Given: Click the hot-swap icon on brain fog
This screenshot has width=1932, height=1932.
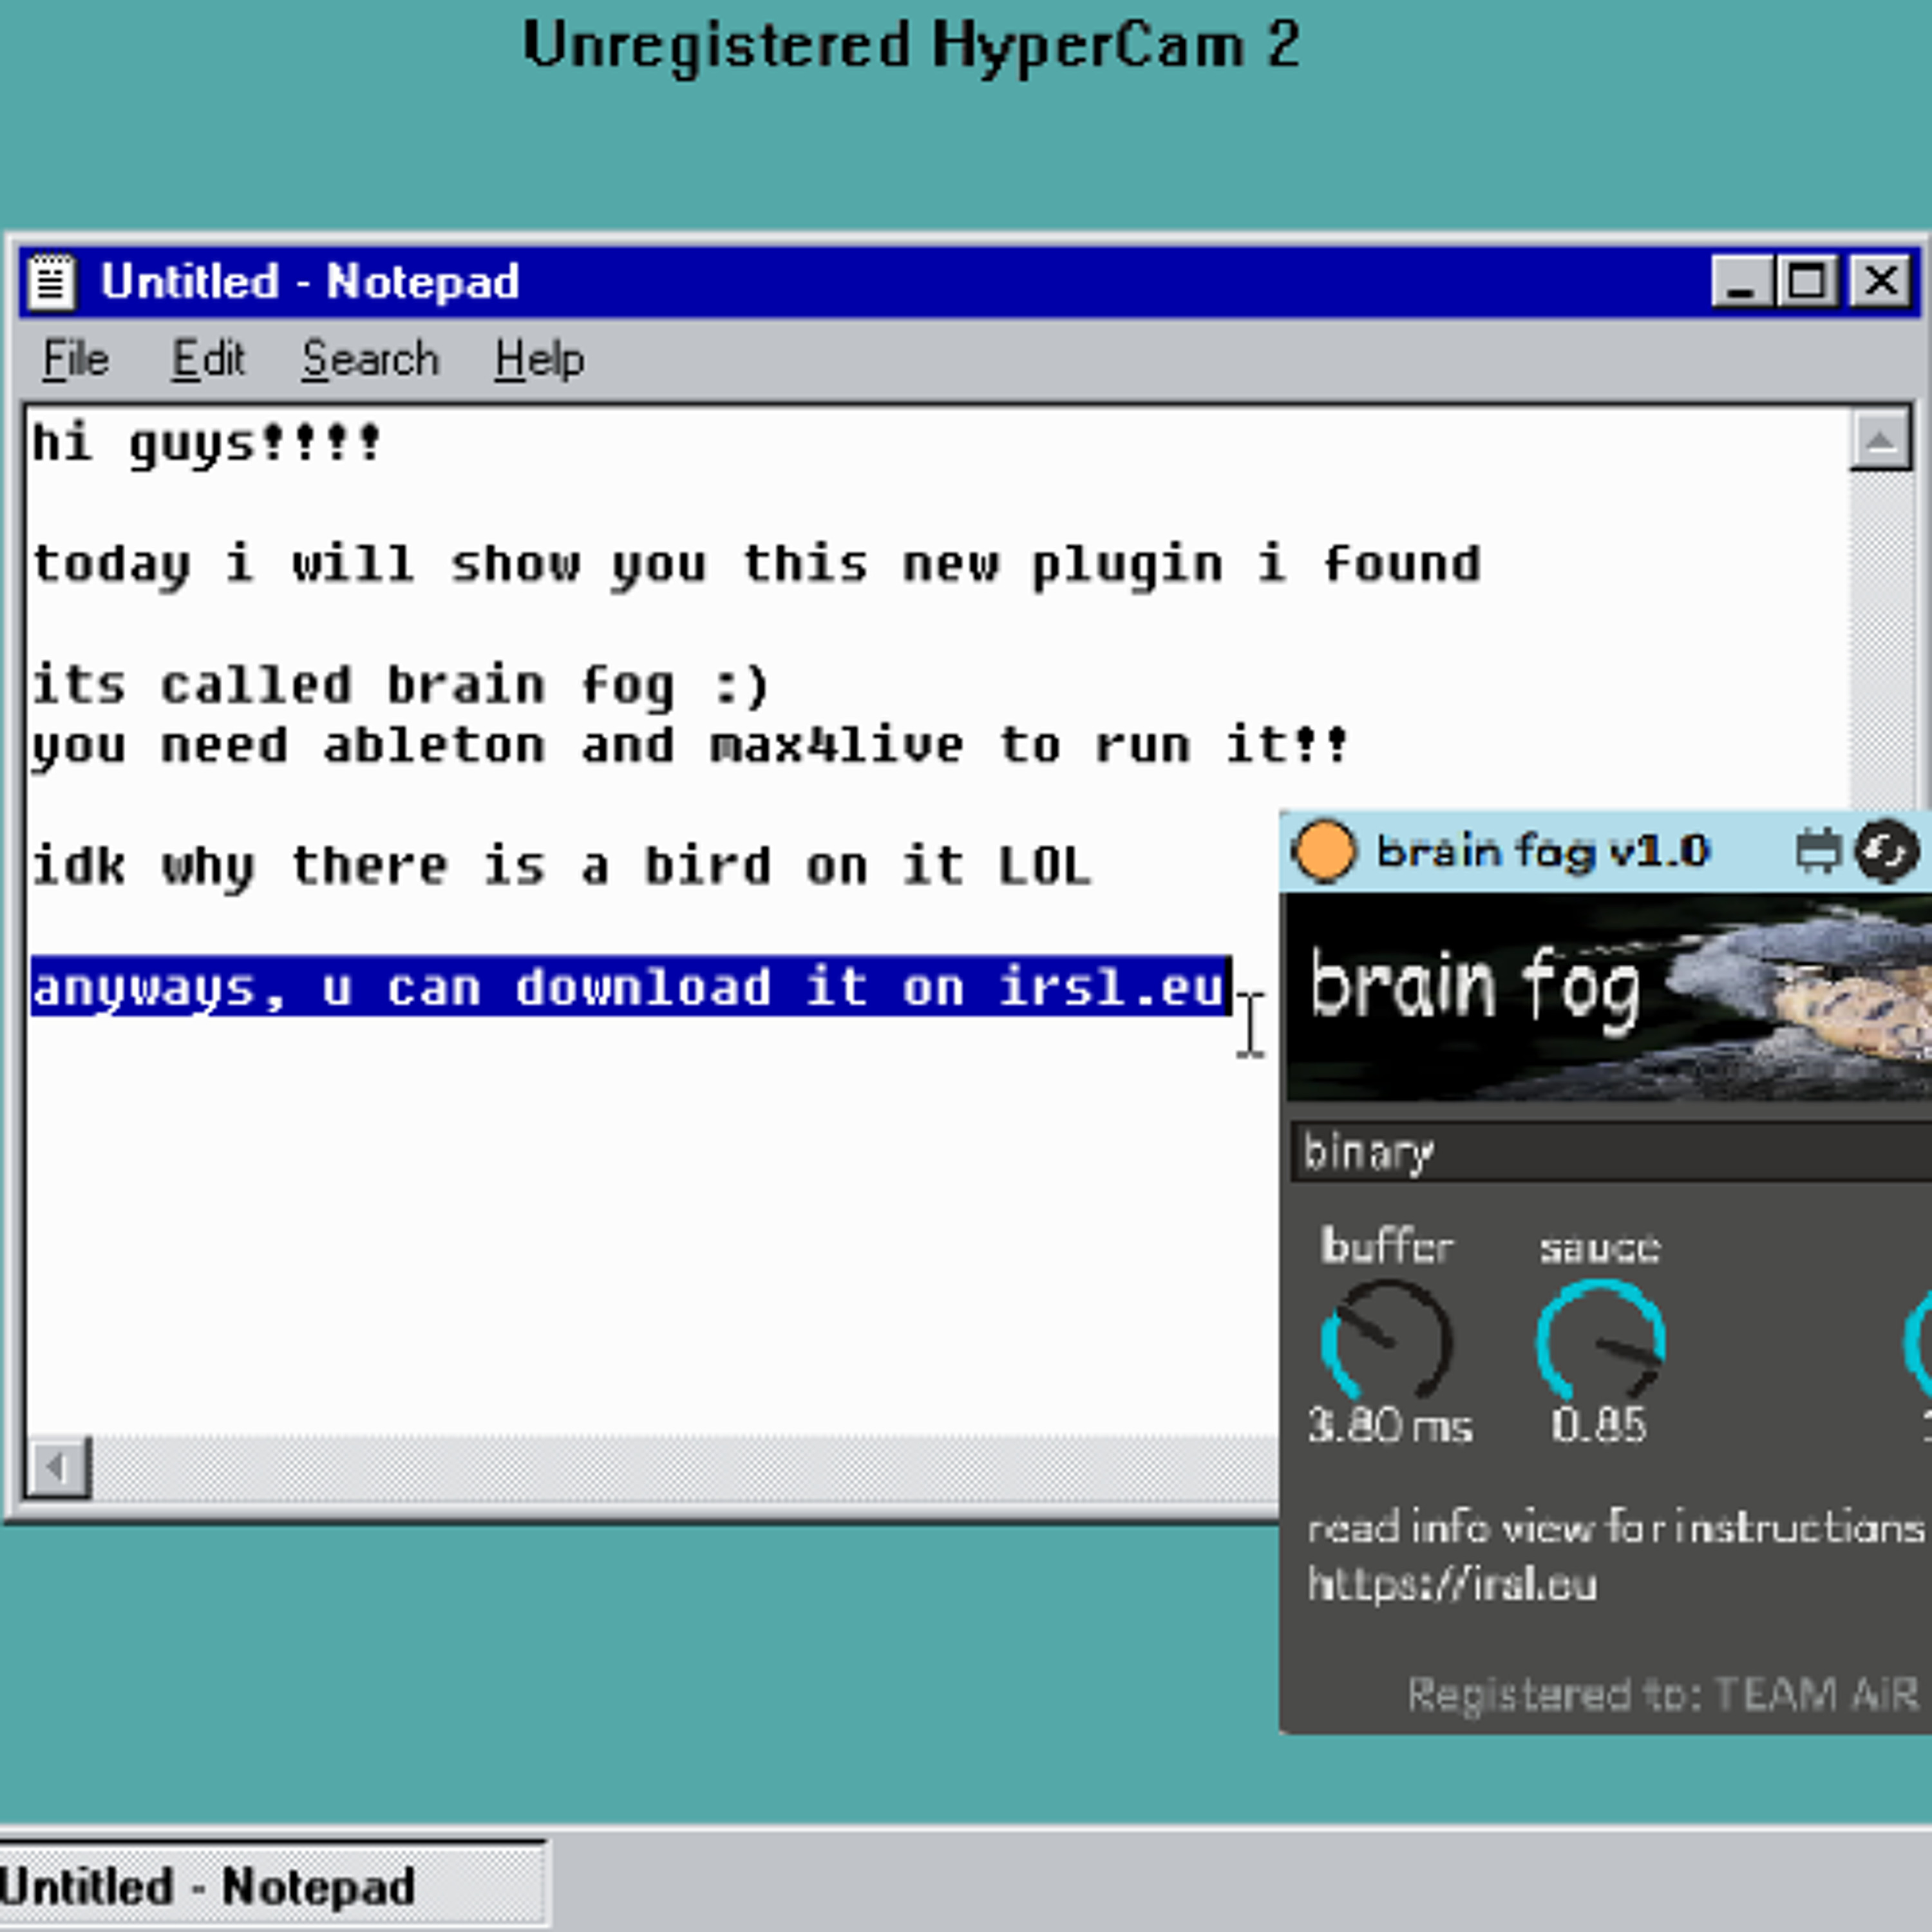Looking at the screenshot, I should click(1886, 852).
